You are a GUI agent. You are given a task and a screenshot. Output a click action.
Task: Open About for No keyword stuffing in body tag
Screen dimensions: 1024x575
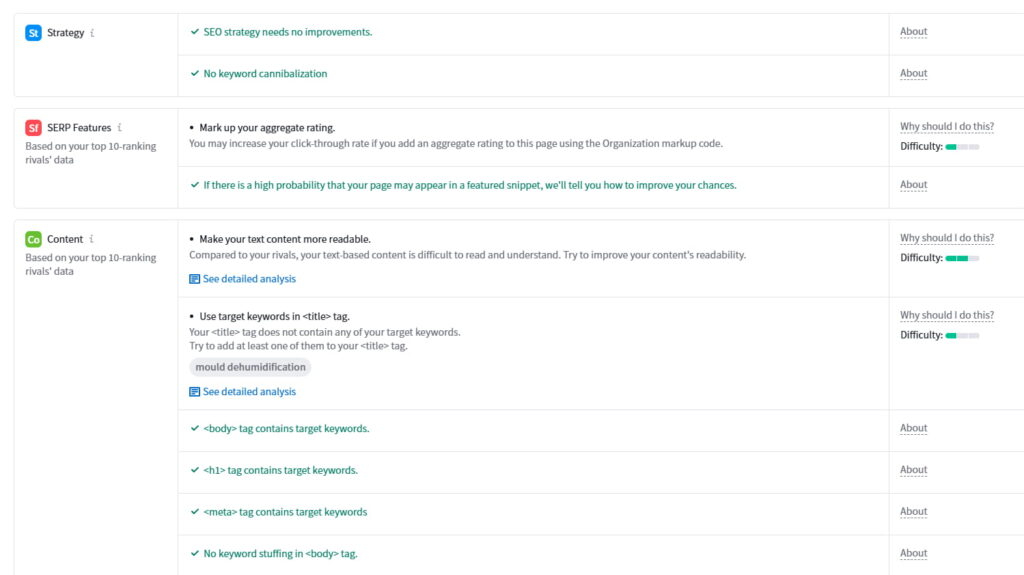914,553
